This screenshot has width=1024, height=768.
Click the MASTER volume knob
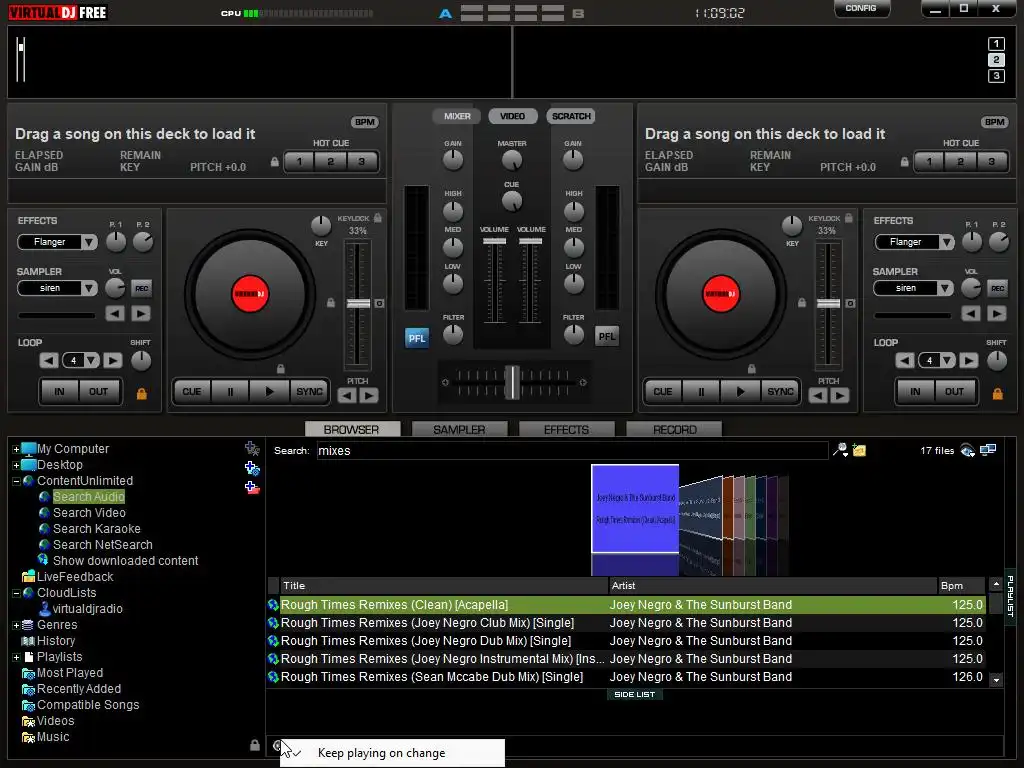point(512,159)
